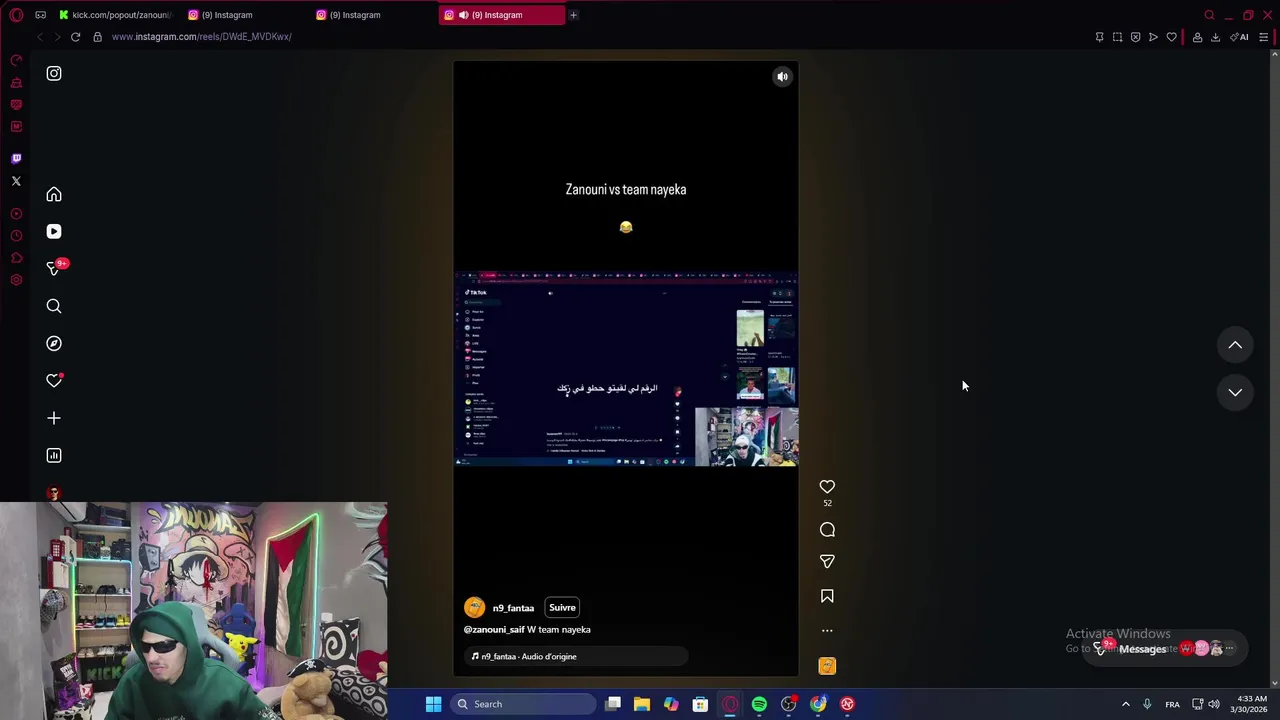Switch to the kick.com popout tab
This screenshot has height=720, width=1280.
(x=114, y=15)
